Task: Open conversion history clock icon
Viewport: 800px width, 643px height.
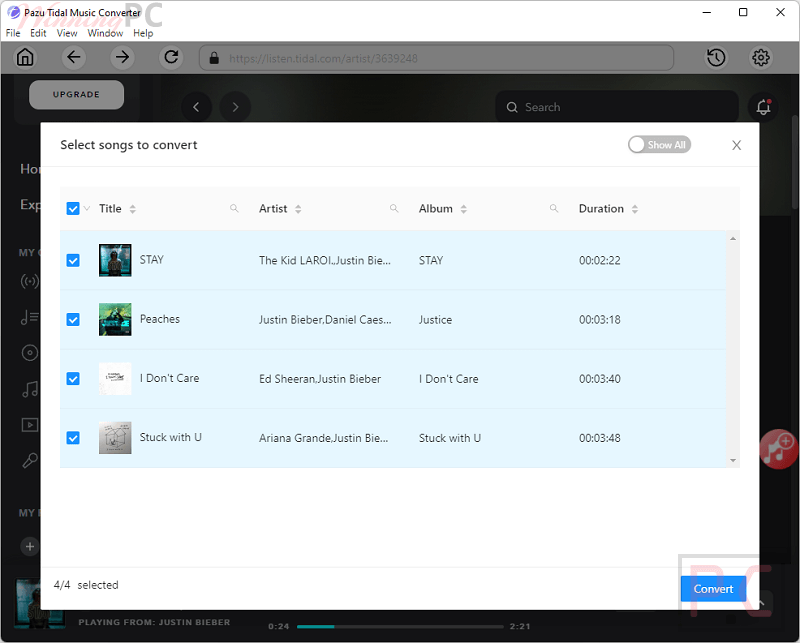Action: click(x=716, y=58)
